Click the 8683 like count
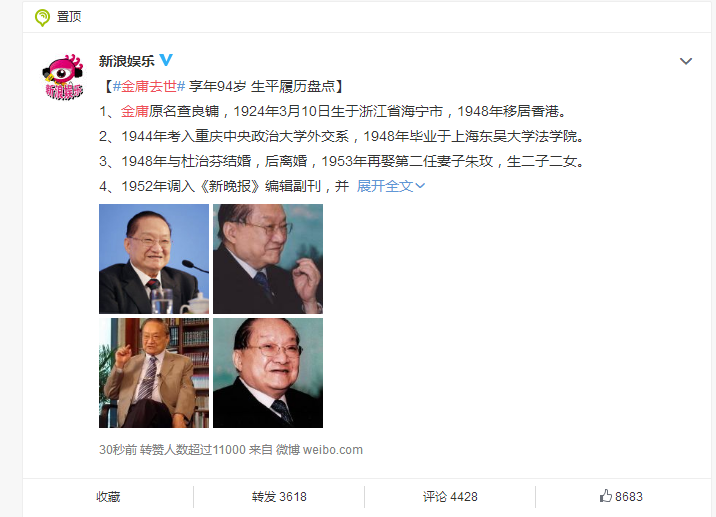716x517 pixels. (x=629, y=496)
